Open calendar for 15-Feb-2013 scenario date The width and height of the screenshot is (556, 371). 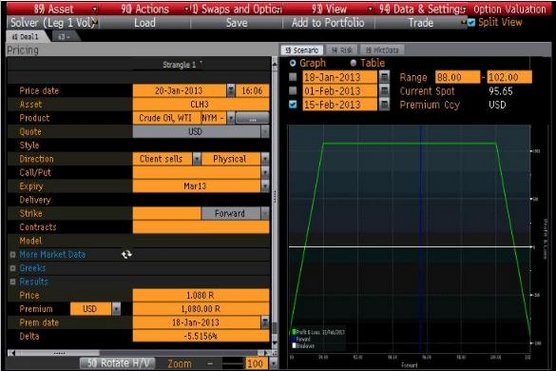tap(384, 104)
